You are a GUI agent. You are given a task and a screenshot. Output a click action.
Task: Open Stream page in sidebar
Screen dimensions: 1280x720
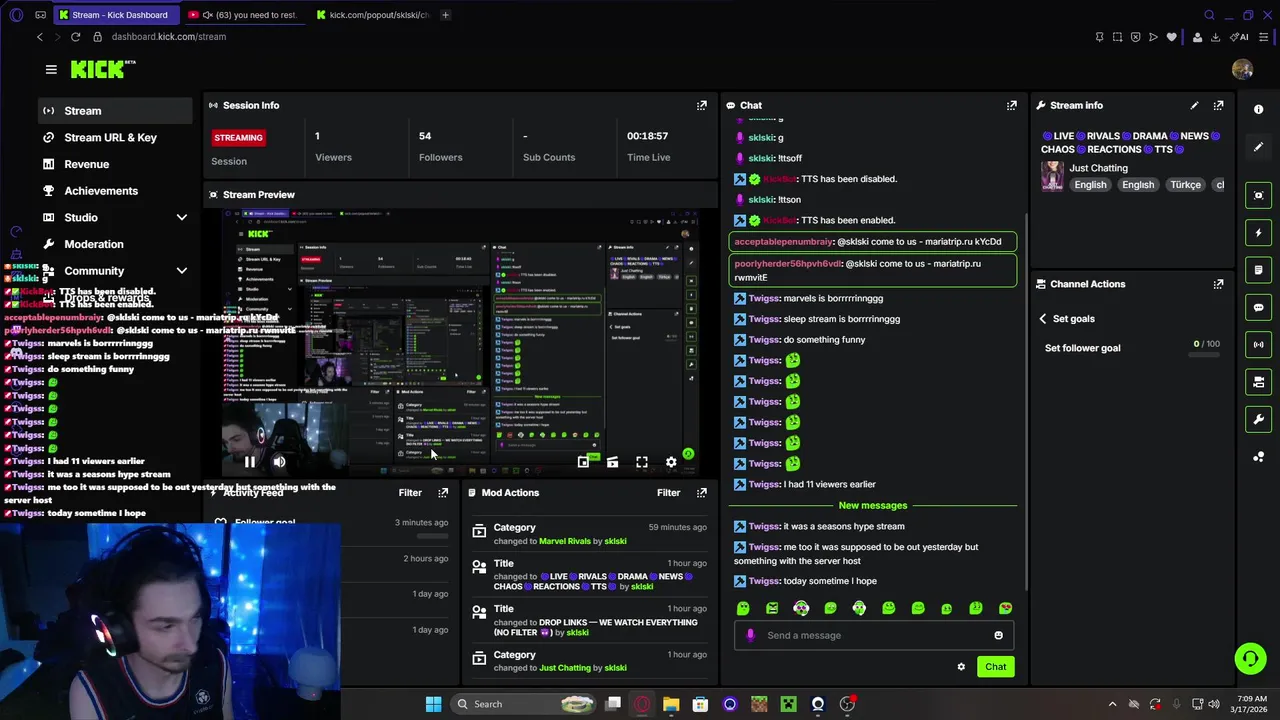[x=115, y=111]
